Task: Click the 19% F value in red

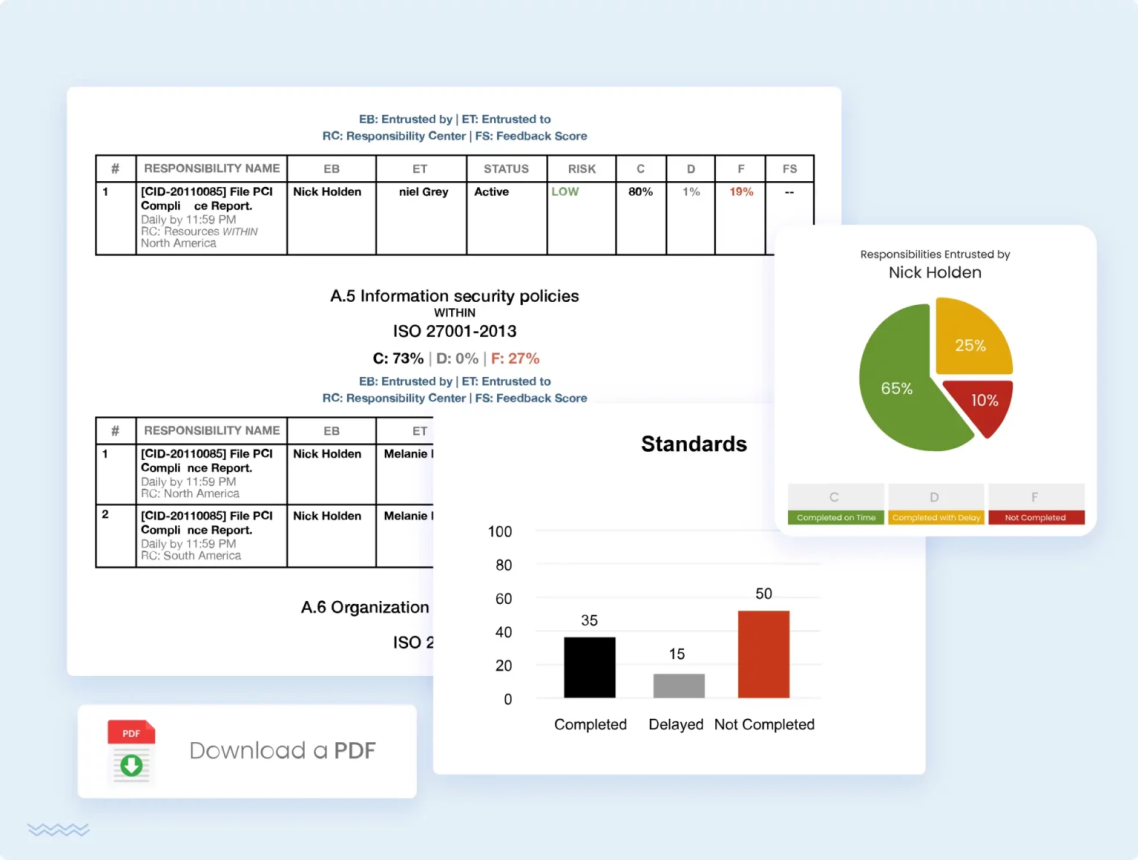Action: tap(741, 192)
